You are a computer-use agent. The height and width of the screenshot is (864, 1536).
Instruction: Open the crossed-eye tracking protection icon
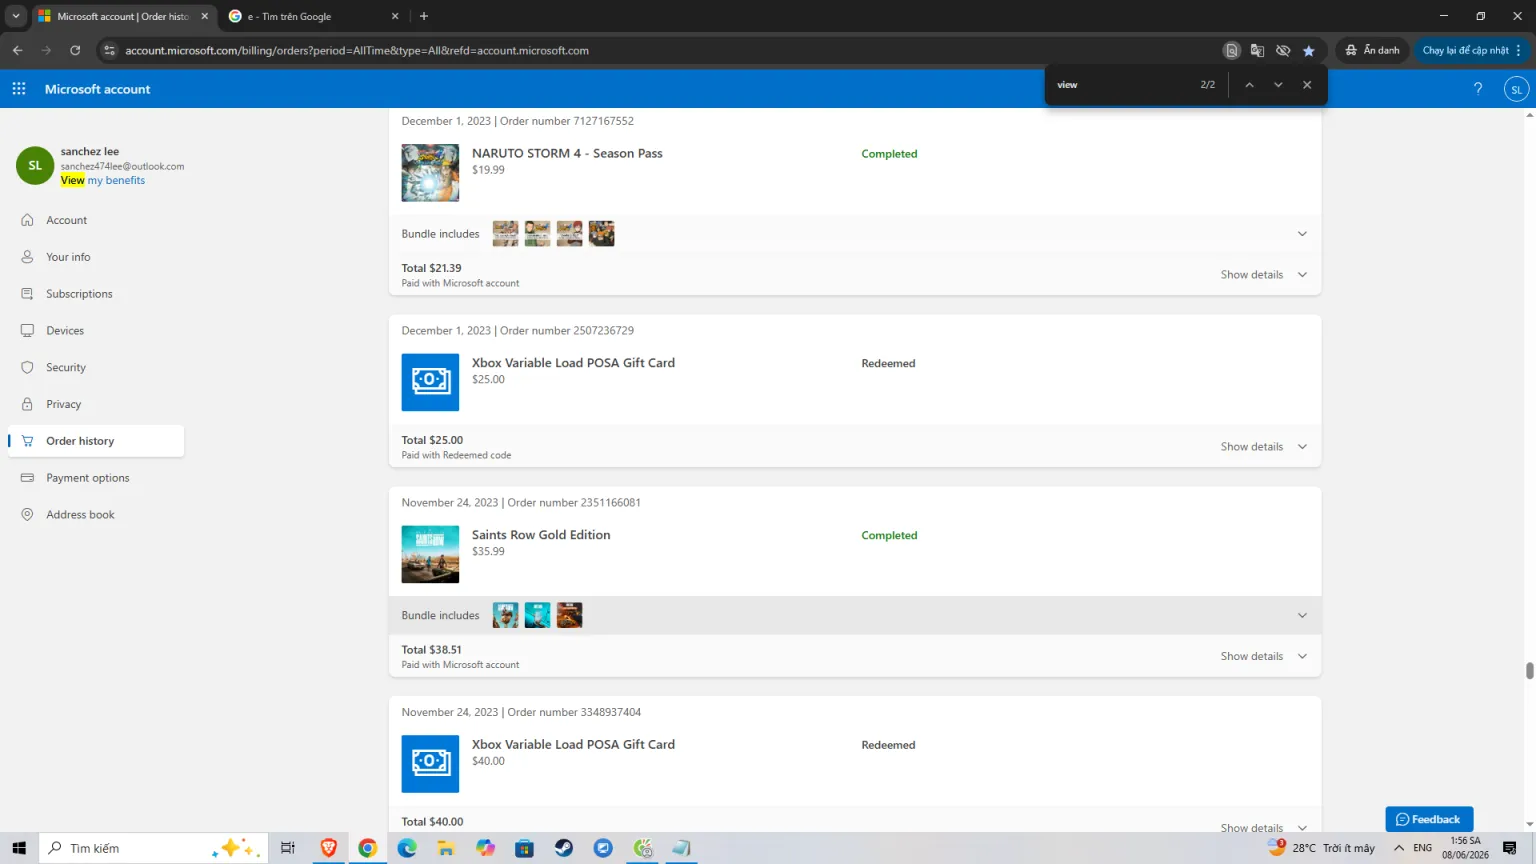click(x=1283, y=51)
